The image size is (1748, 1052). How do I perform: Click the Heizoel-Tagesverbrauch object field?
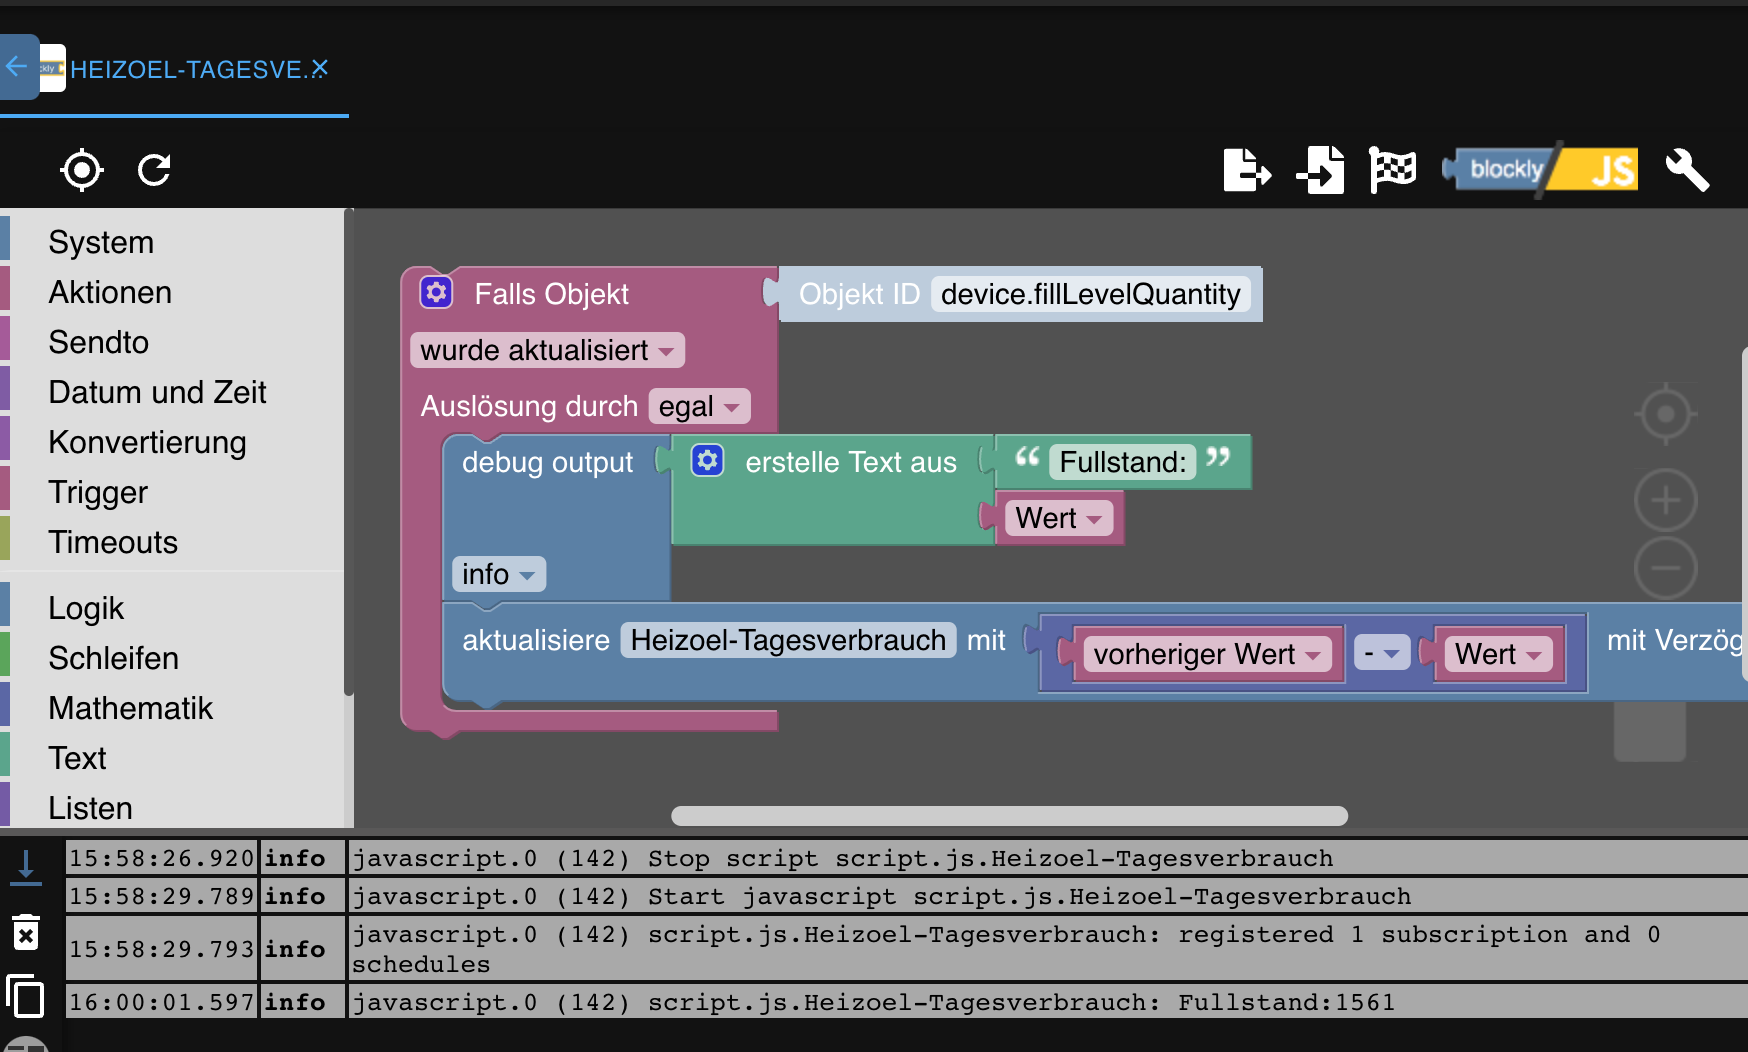788,640
